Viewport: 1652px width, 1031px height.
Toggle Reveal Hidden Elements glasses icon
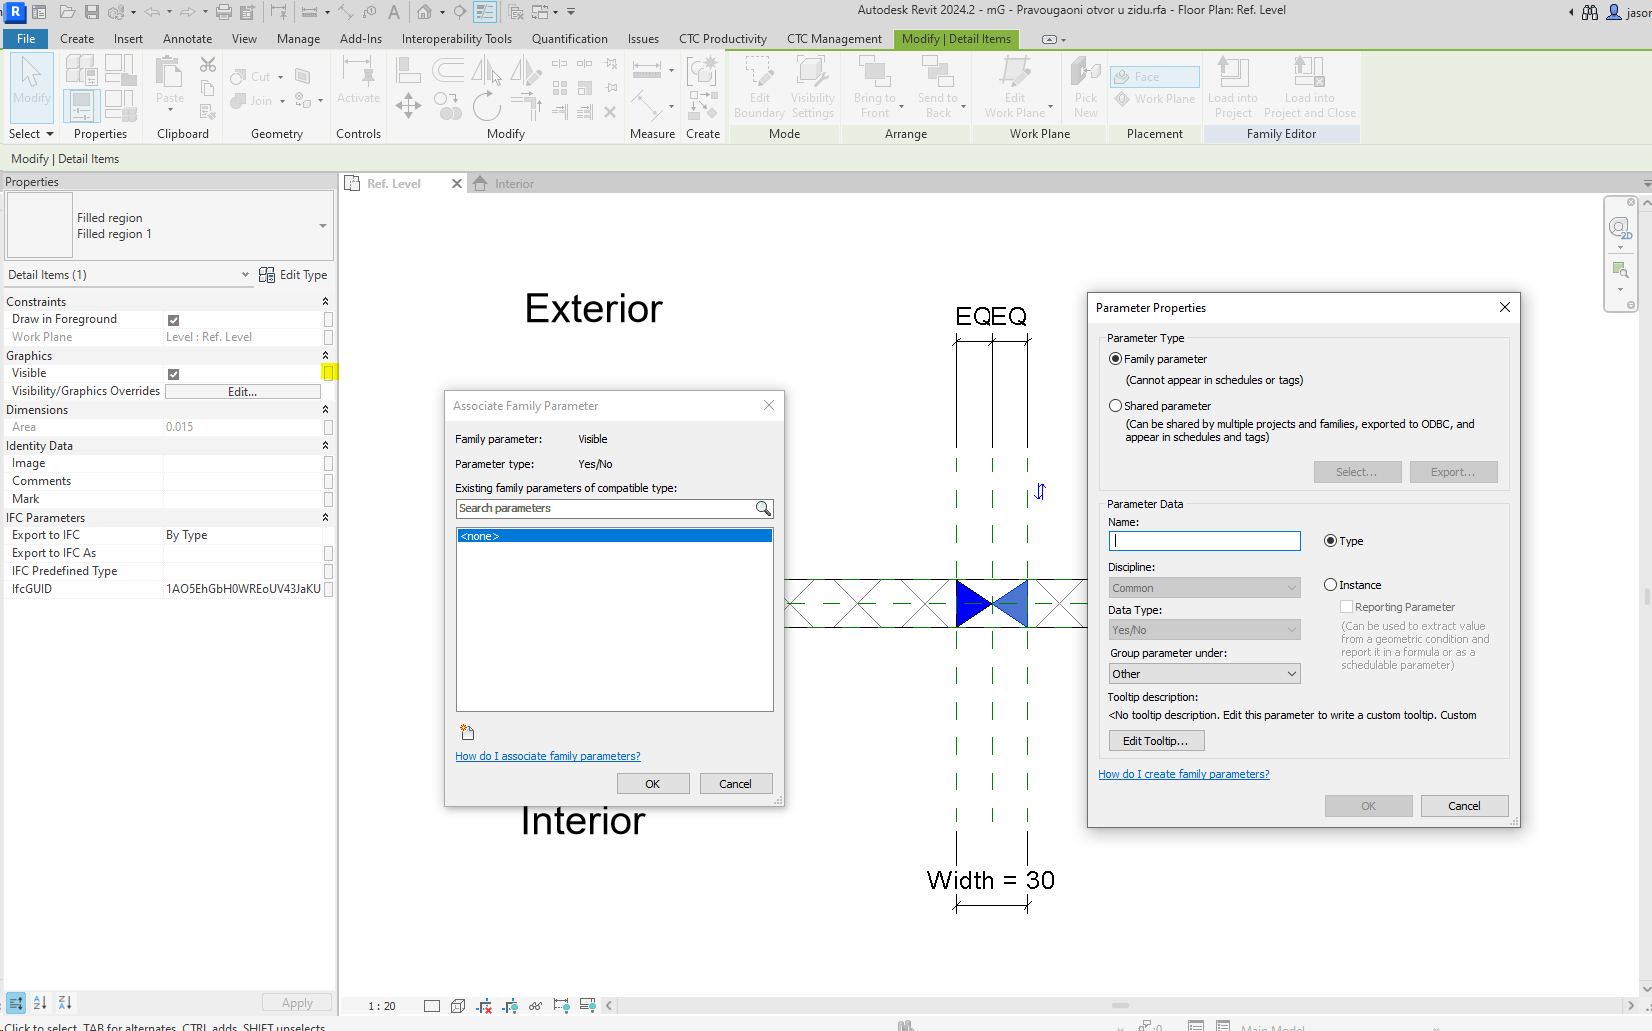coord(536,1006)
